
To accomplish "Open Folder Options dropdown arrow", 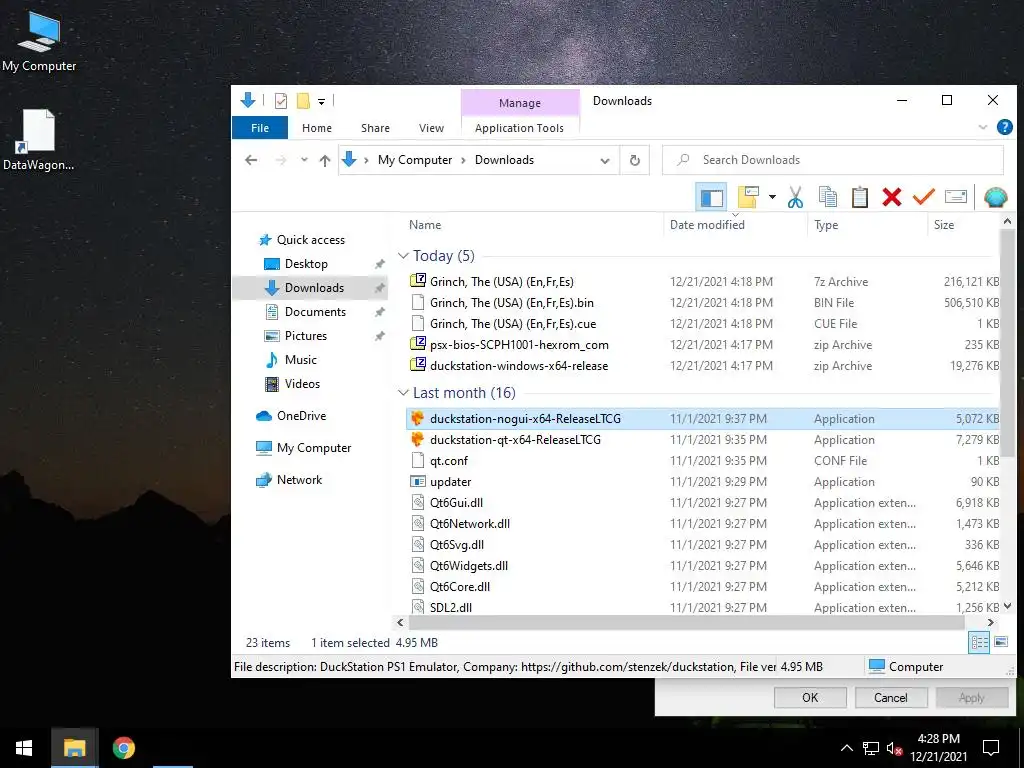I will point(772,197).
